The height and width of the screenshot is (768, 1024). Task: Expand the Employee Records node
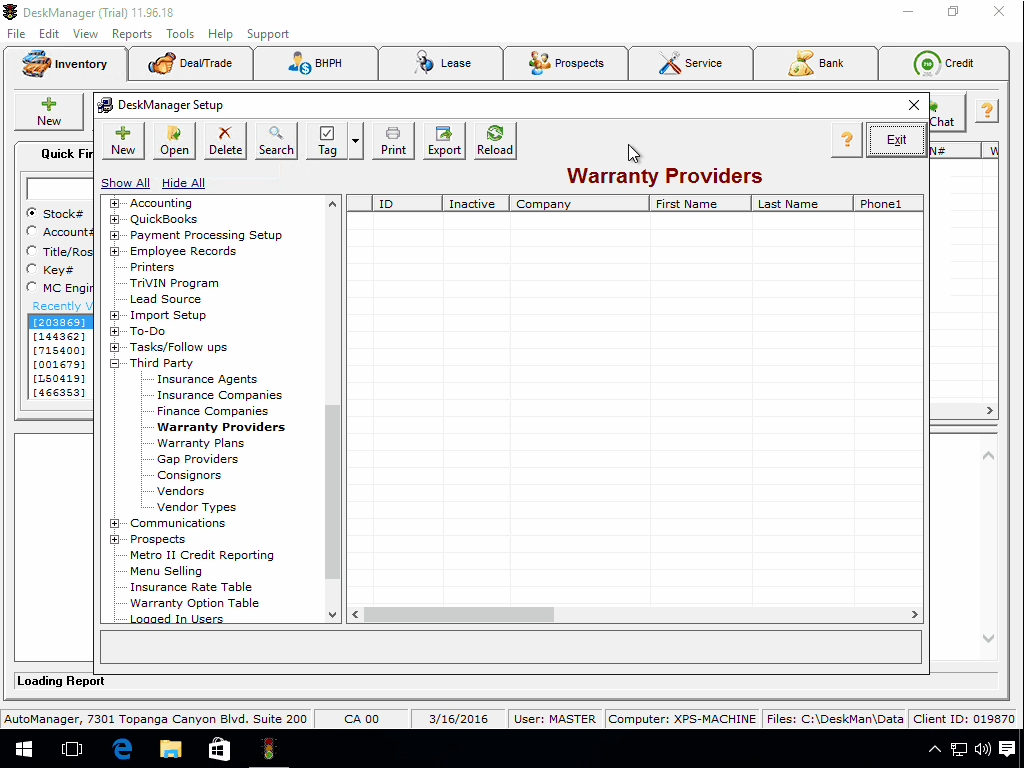click(x=114, y=251)
